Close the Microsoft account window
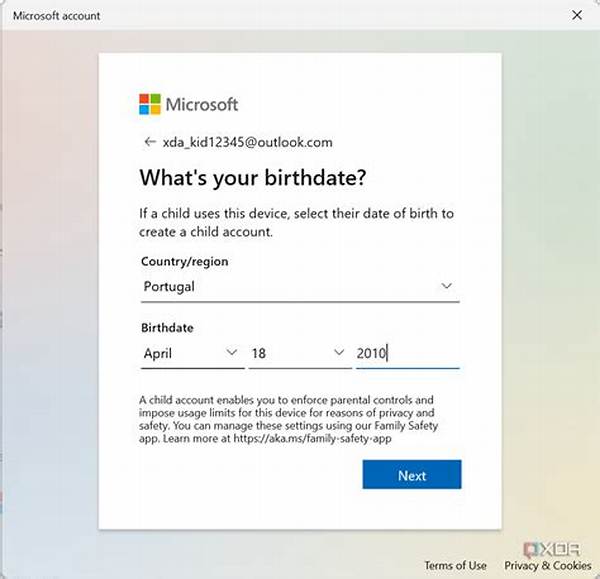This screenshot has height=579, width=600. click(x=577, y=15)
